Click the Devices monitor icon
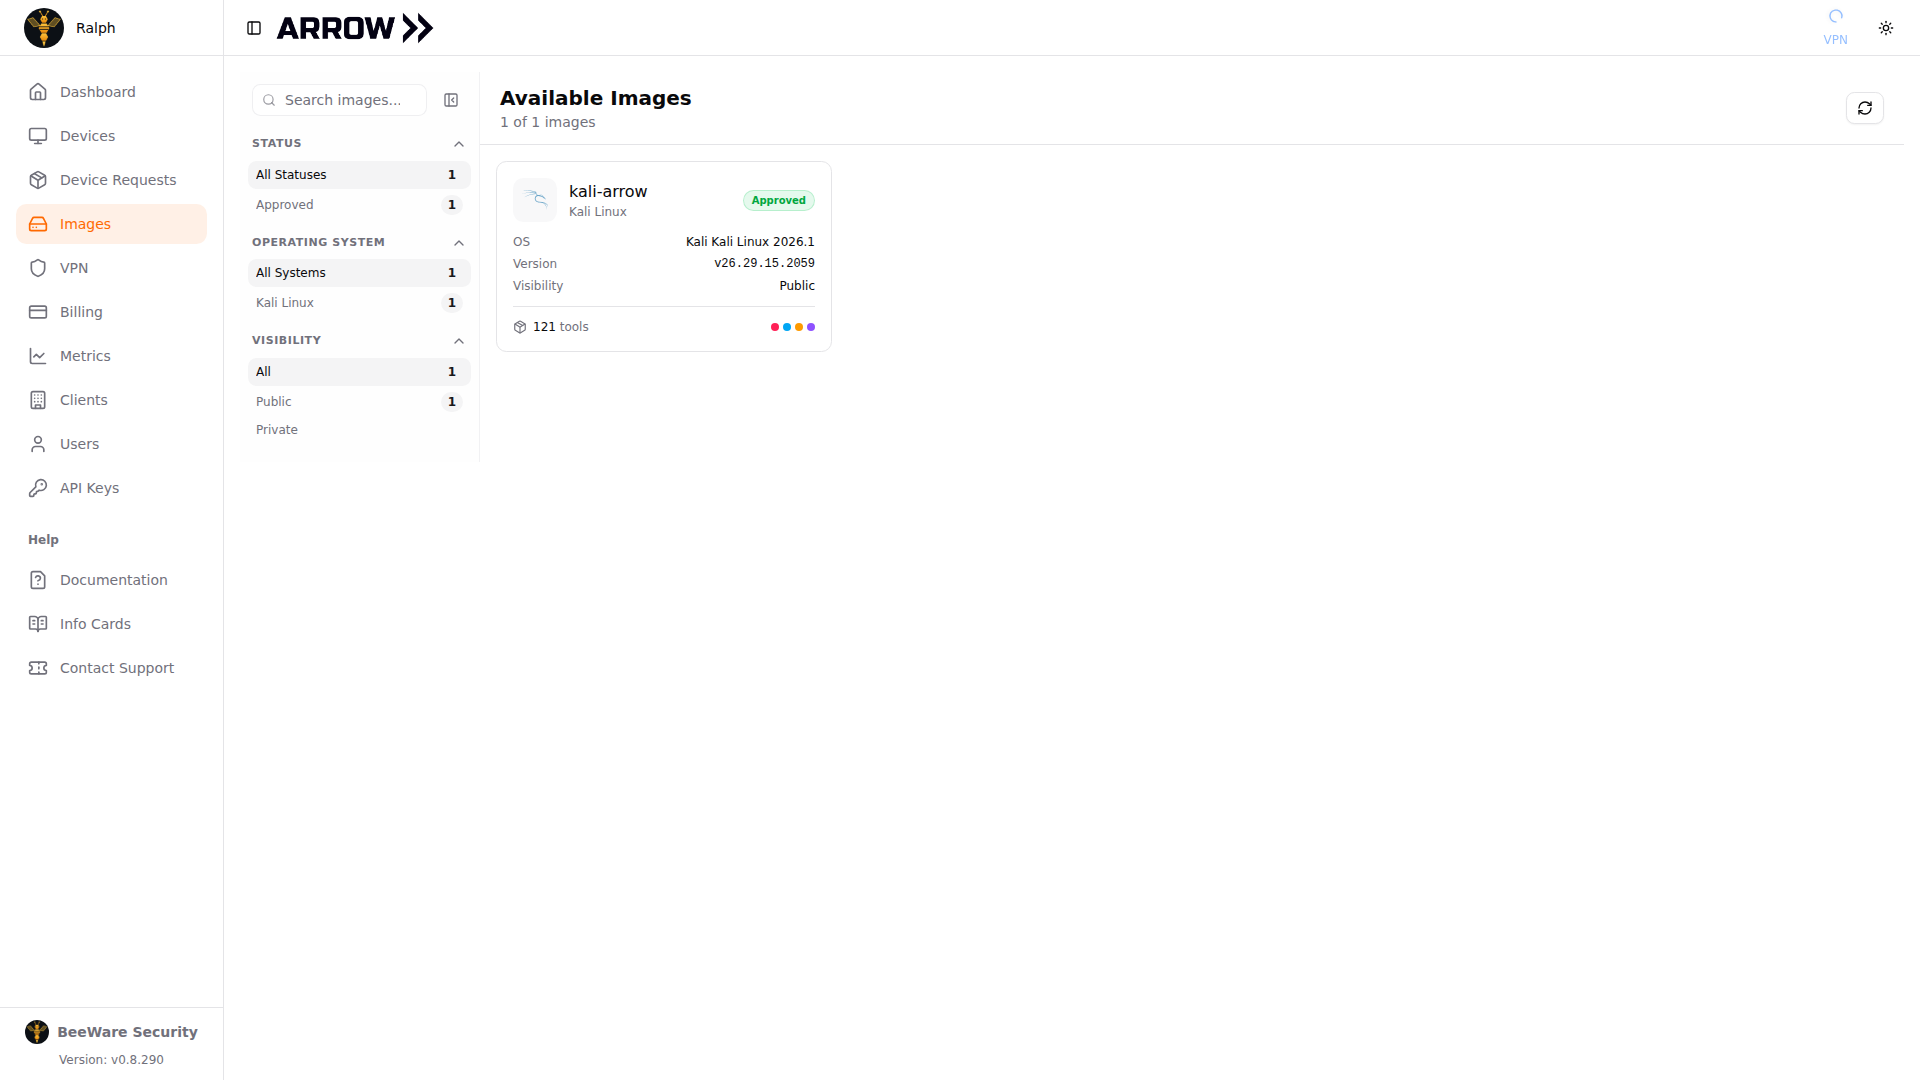Screen dimensions: 1920x1080 (38, 136)
